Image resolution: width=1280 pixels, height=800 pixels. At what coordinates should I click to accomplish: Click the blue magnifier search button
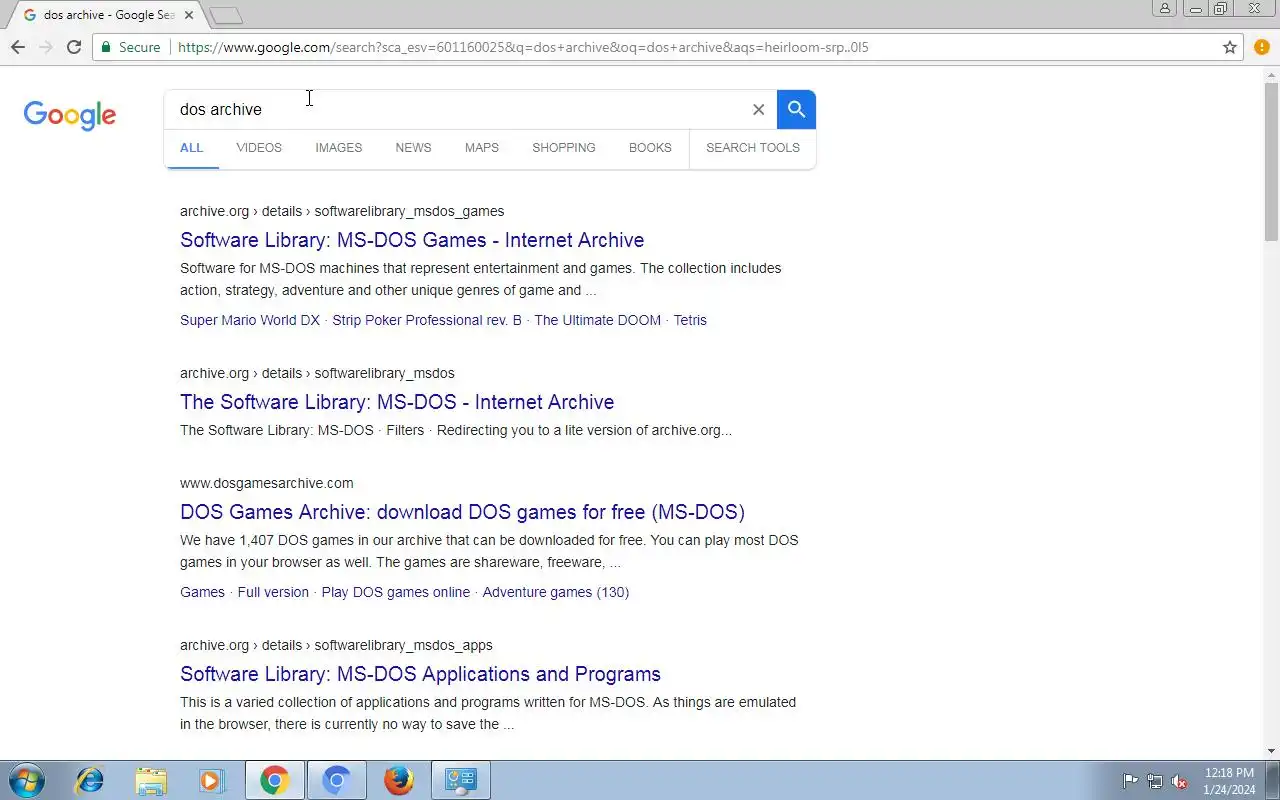click(x=796, y=109)
